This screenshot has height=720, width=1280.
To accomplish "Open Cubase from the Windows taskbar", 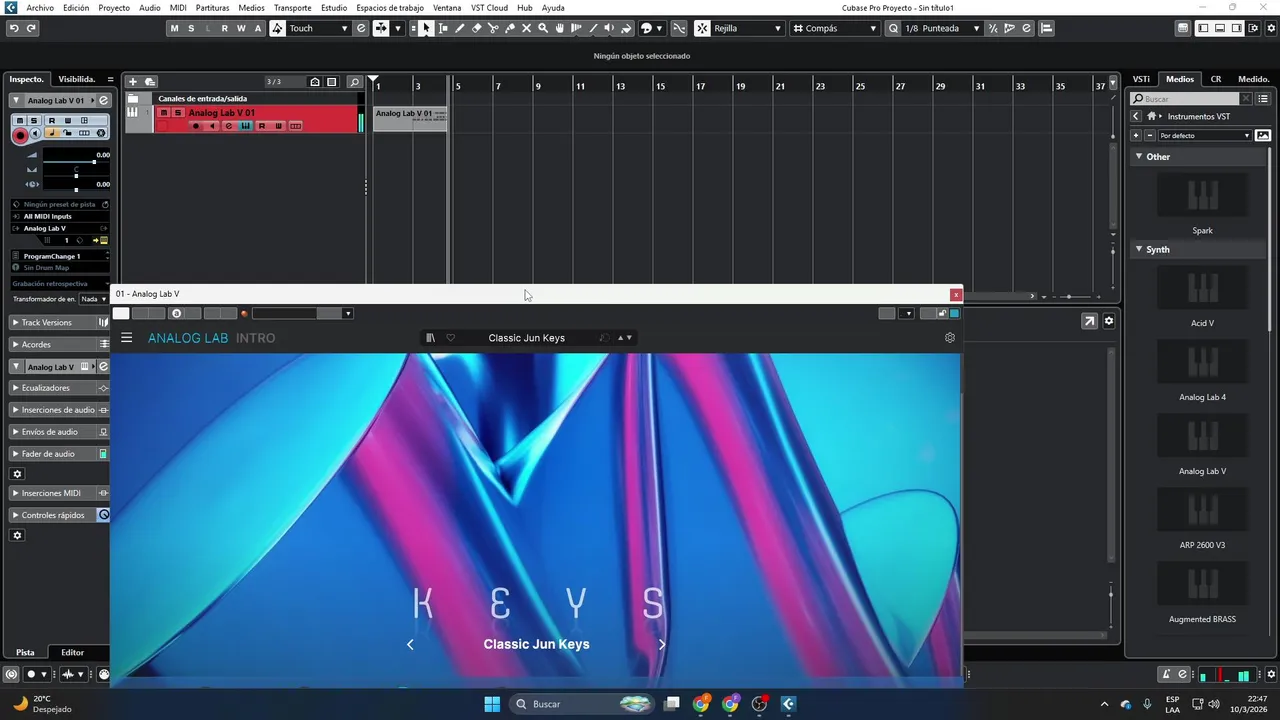I will (788, 704).
